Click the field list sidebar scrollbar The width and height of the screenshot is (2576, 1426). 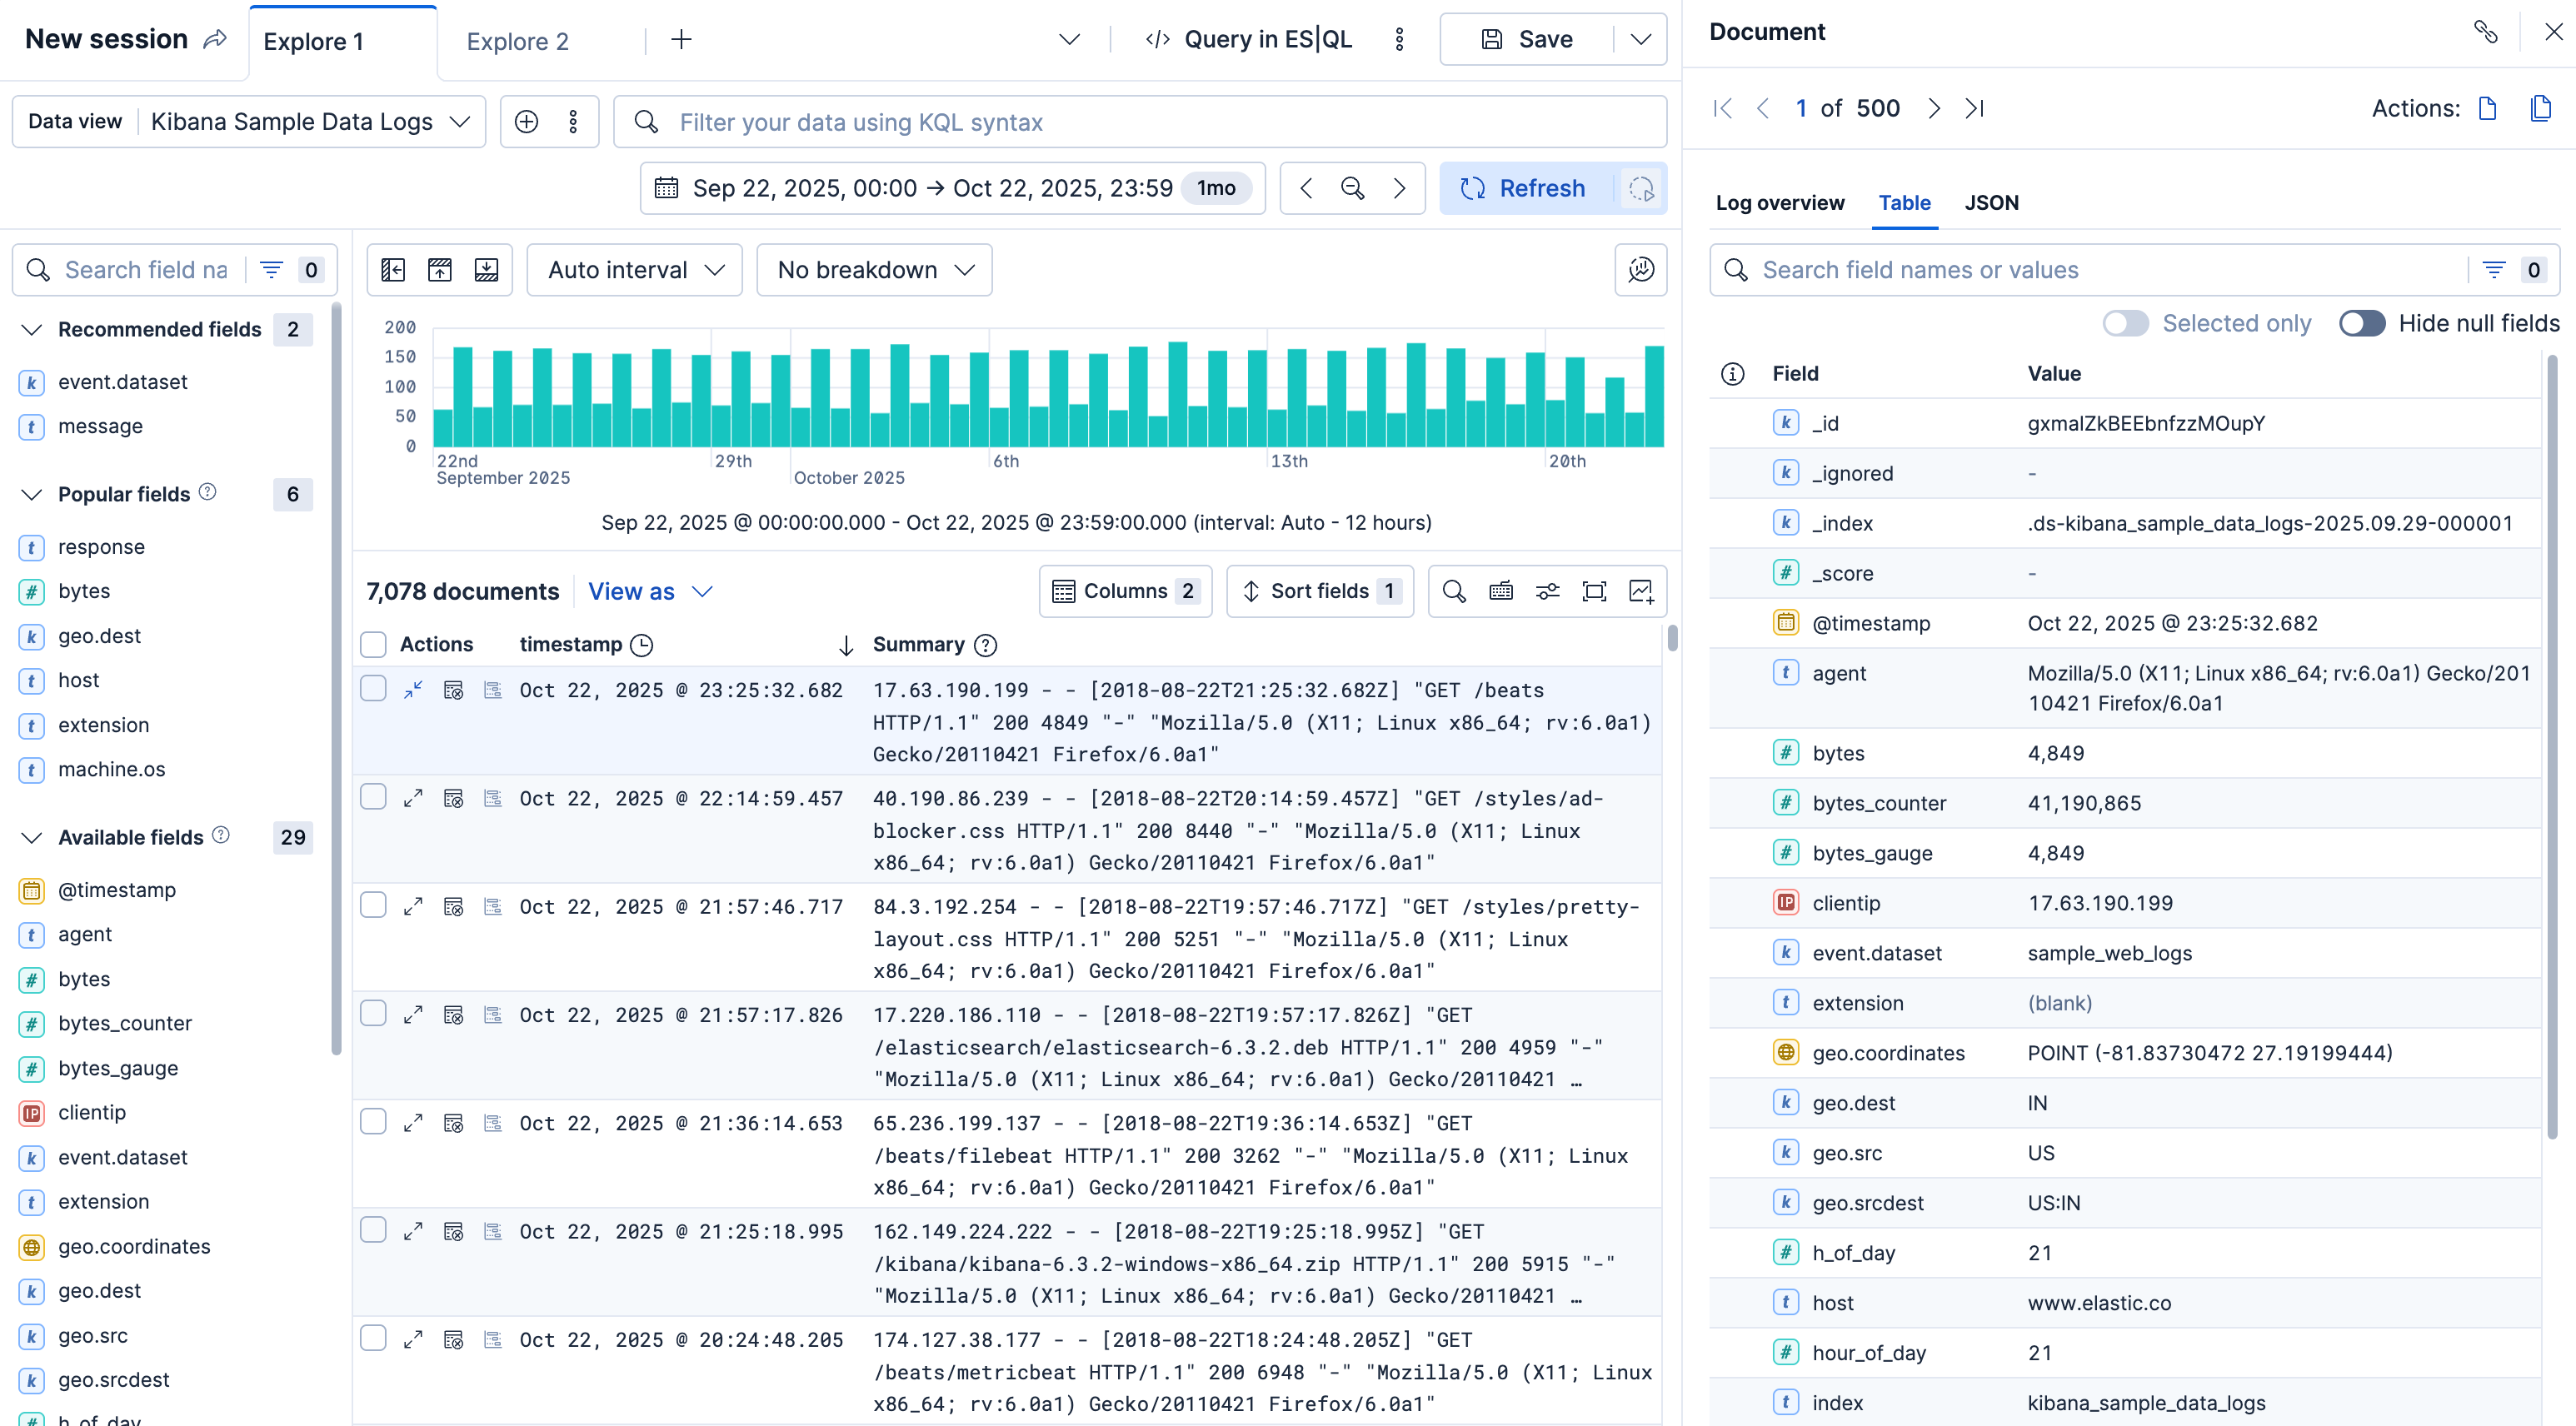coord(337,680)
